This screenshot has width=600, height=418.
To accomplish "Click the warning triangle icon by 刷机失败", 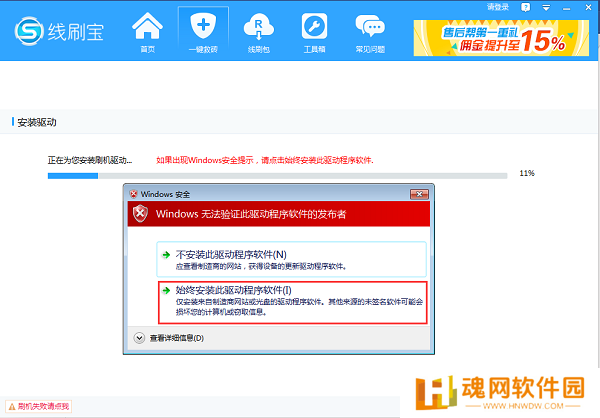I will [12, 407].
